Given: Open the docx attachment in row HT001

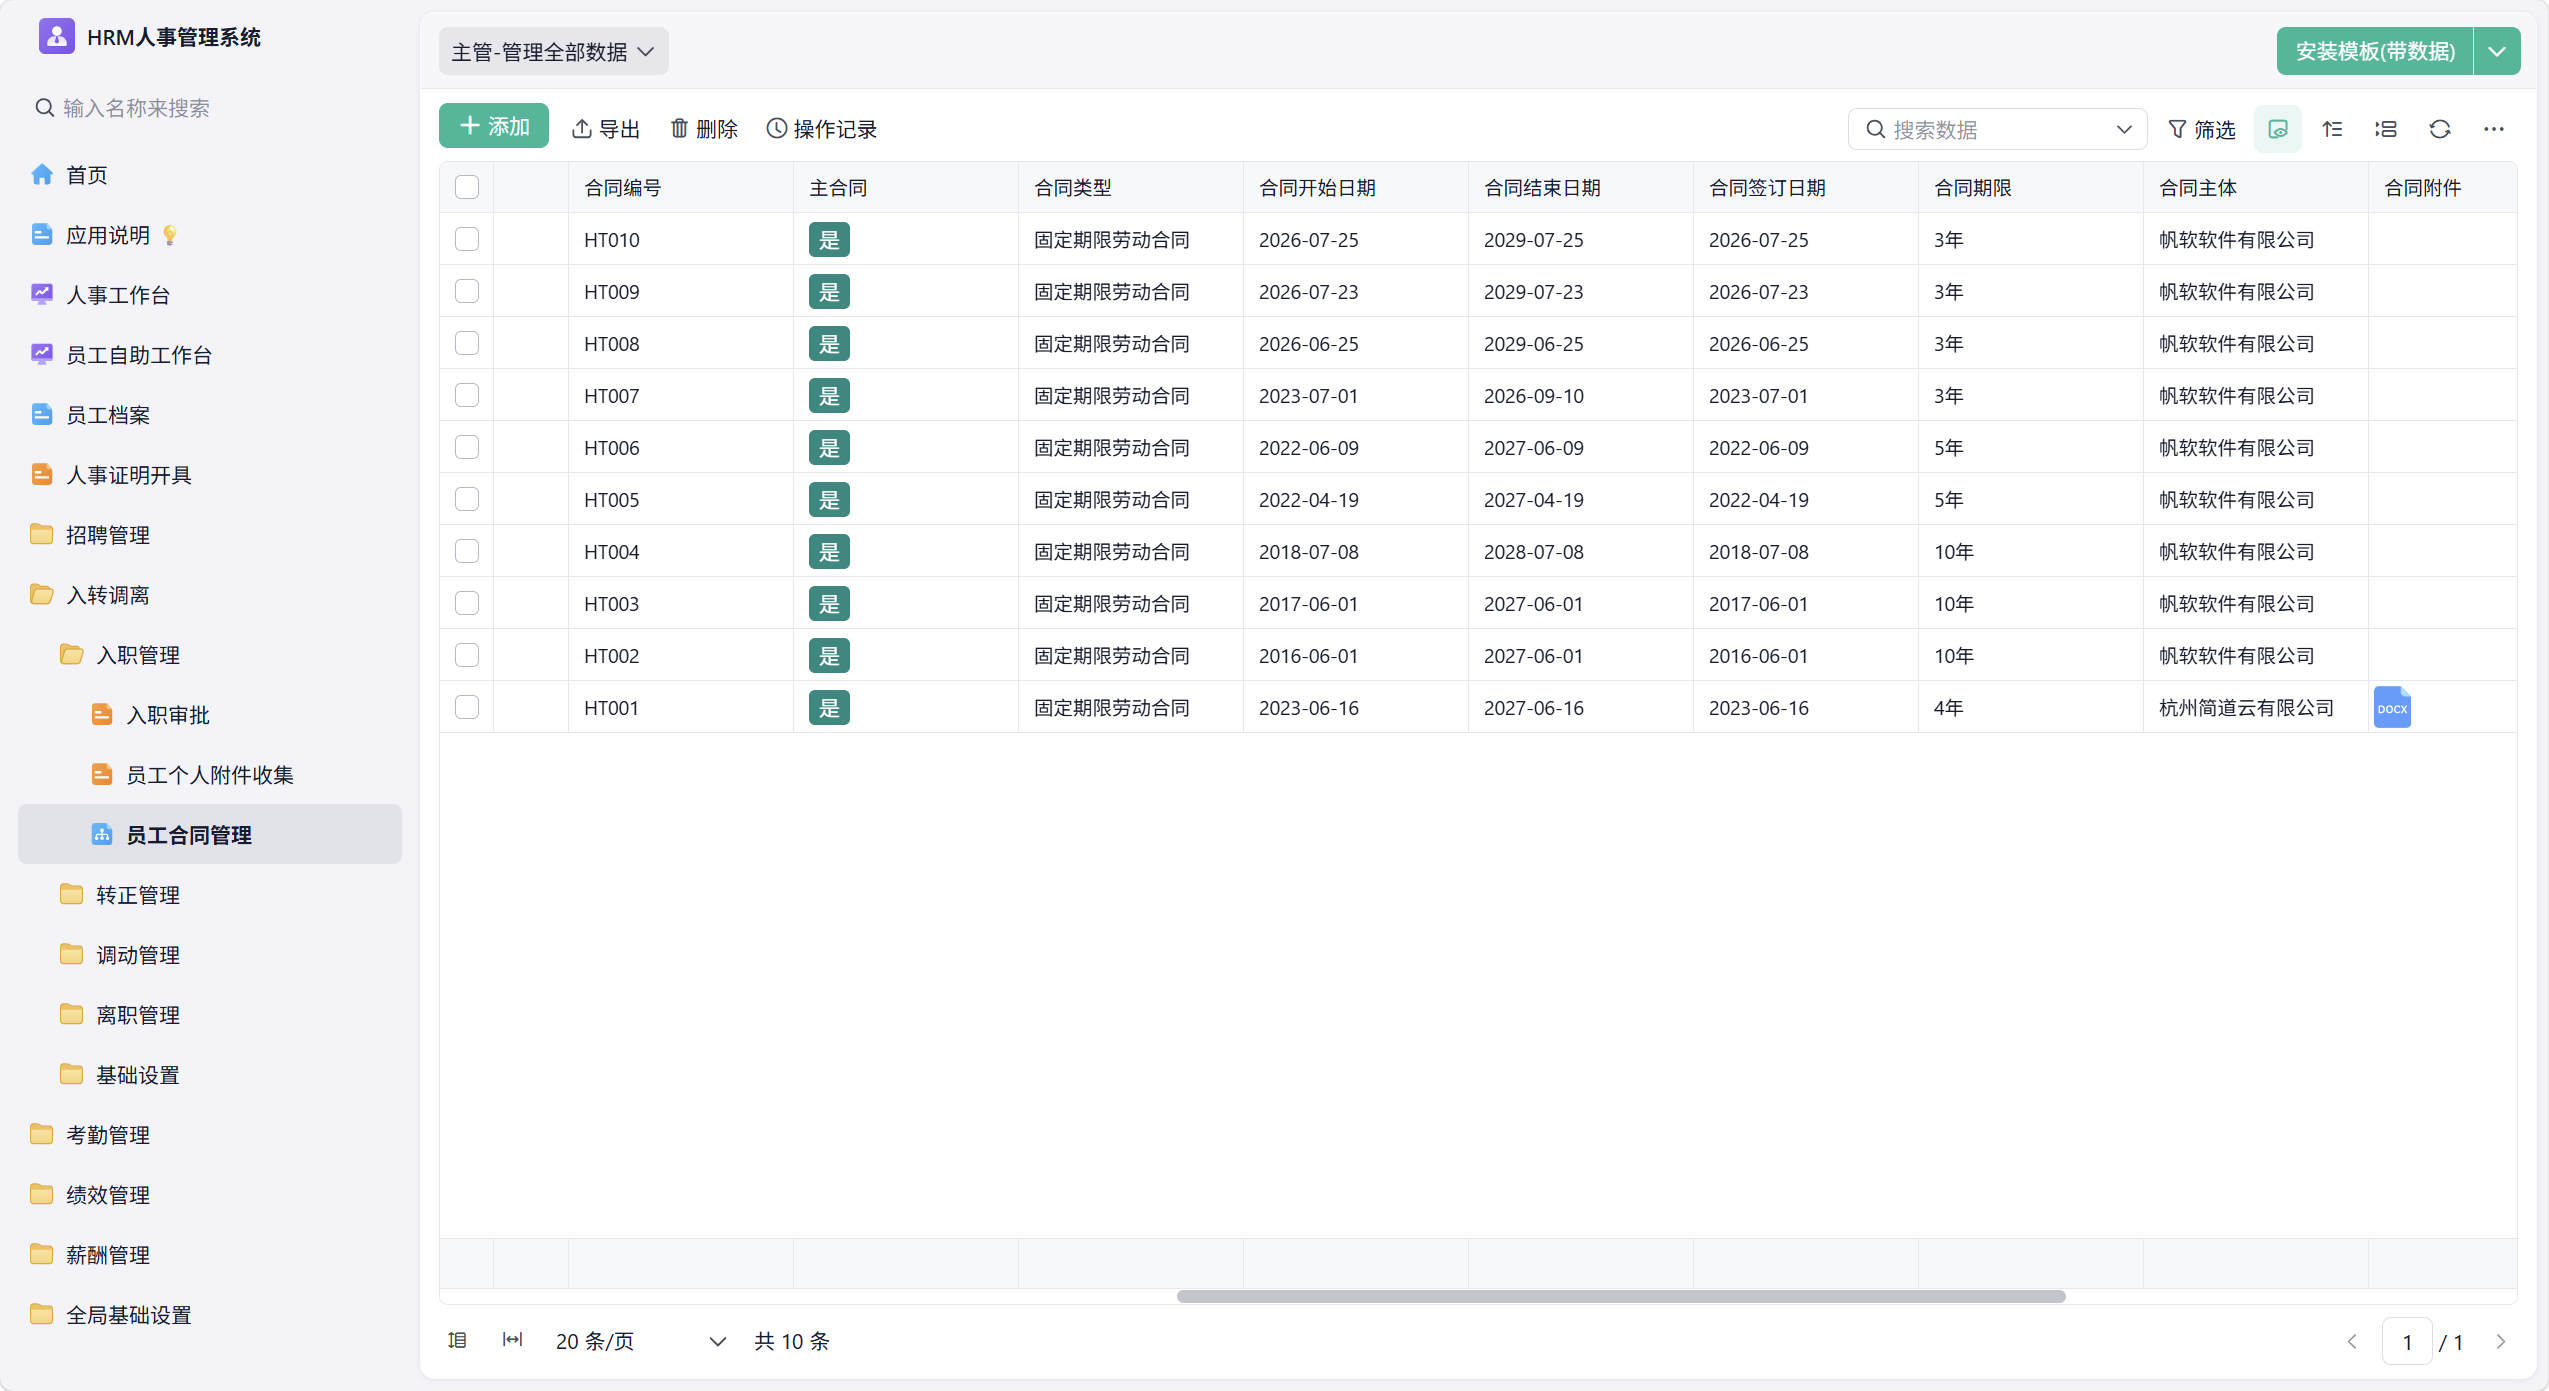Looking at the screenshot, I should [x=2392, y=707].
